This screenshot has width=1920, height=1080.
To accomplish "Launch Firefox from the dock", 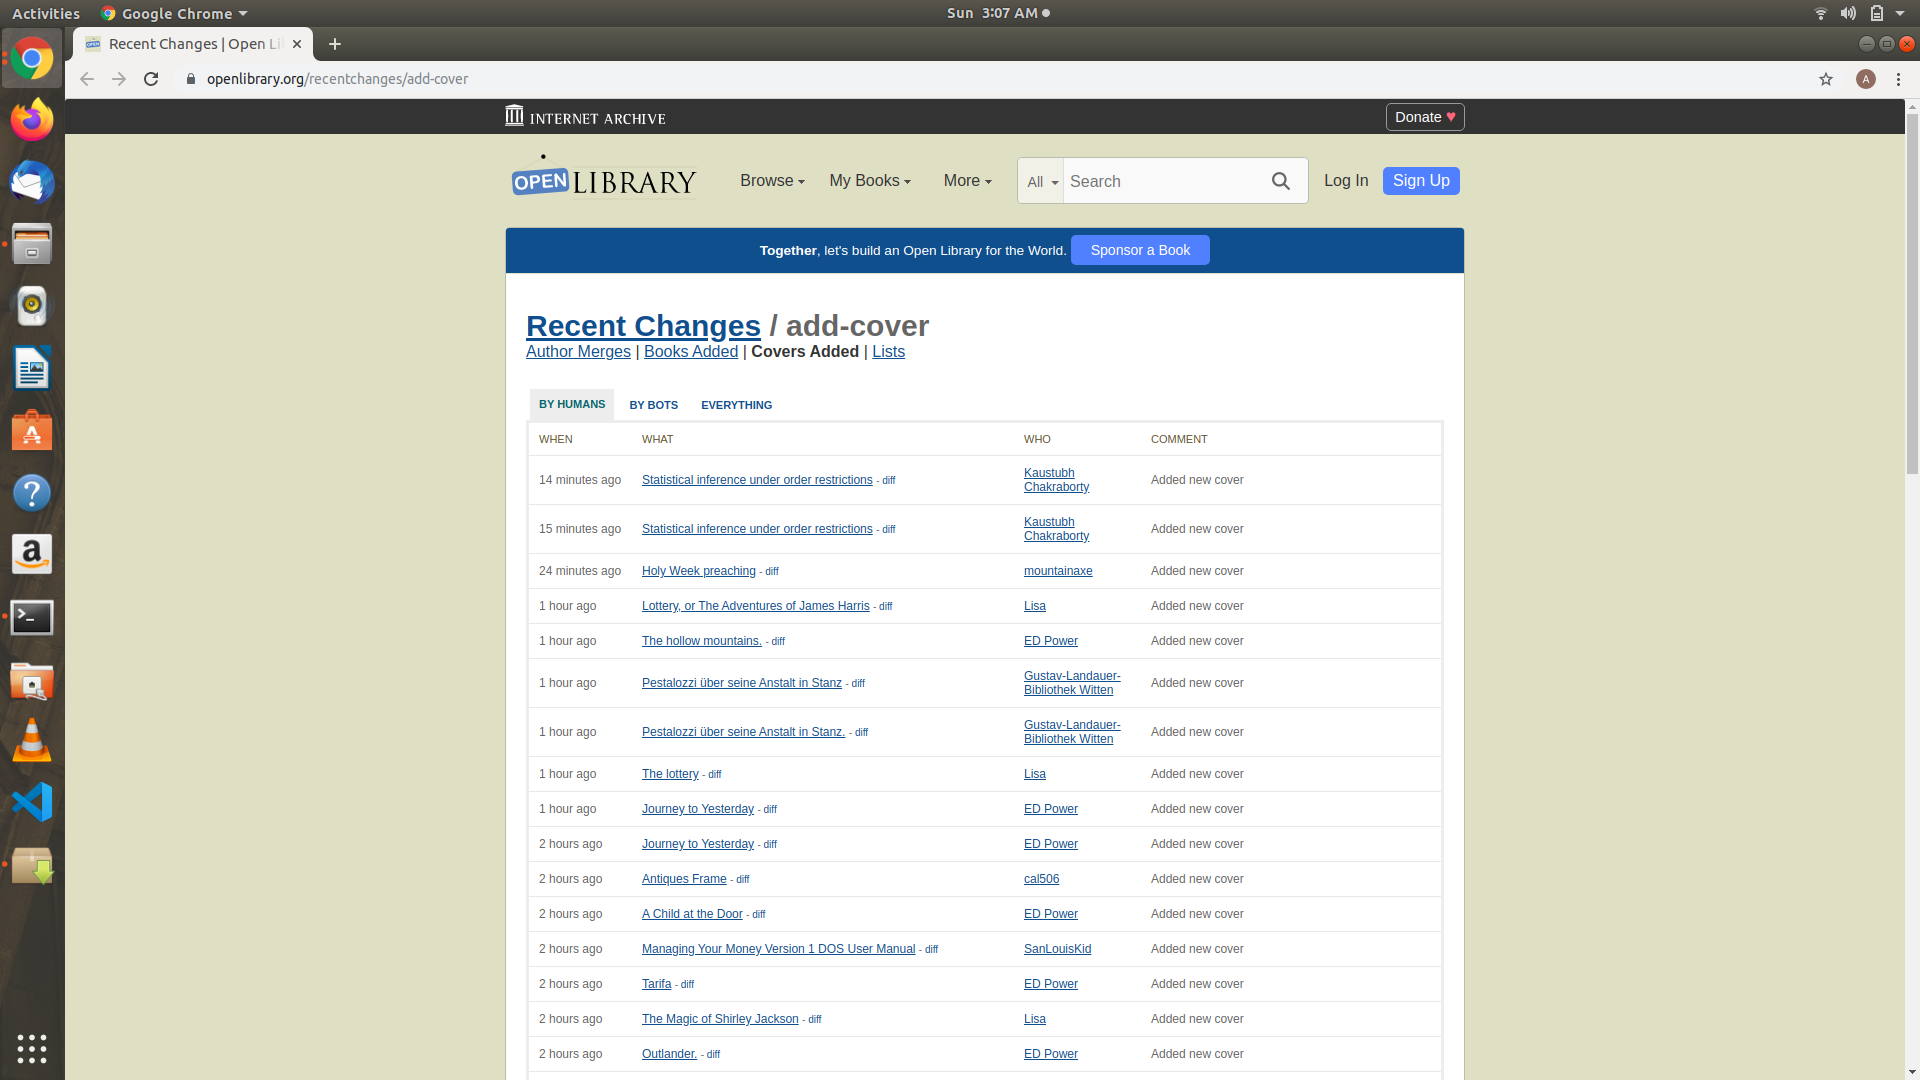I will click(32, 121).
